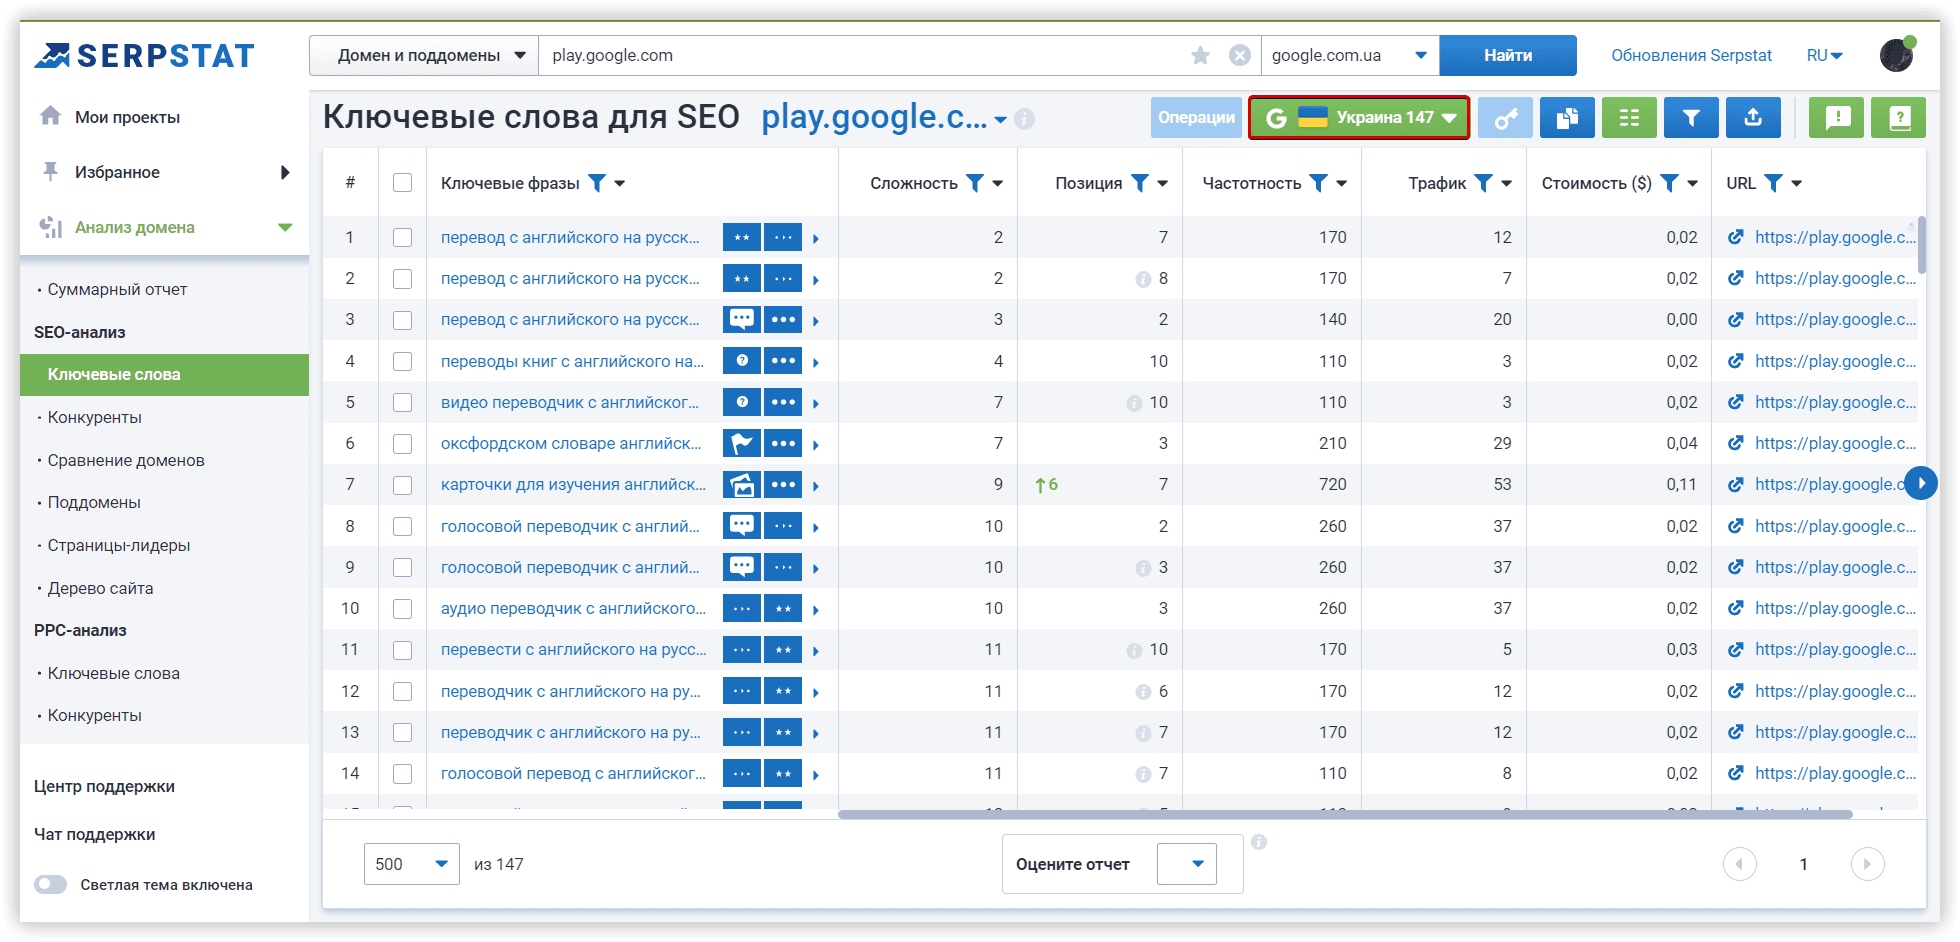This screenshot has width=1960, height=942.
Task: Clear the domain search with the X icon
Action: click(x=1240, y=56)
